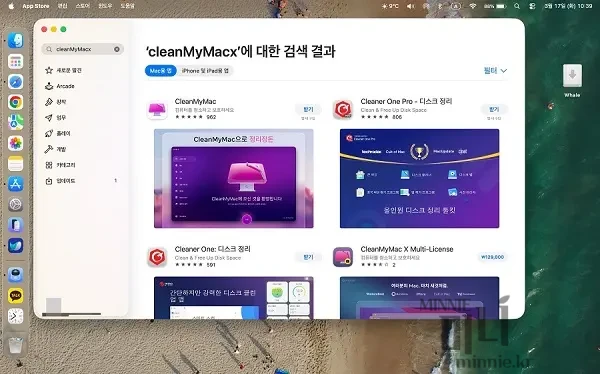Click 받기 for Cleaner One Pro
The height and width of the screenshot is (374, 600).
pos(494,109)
